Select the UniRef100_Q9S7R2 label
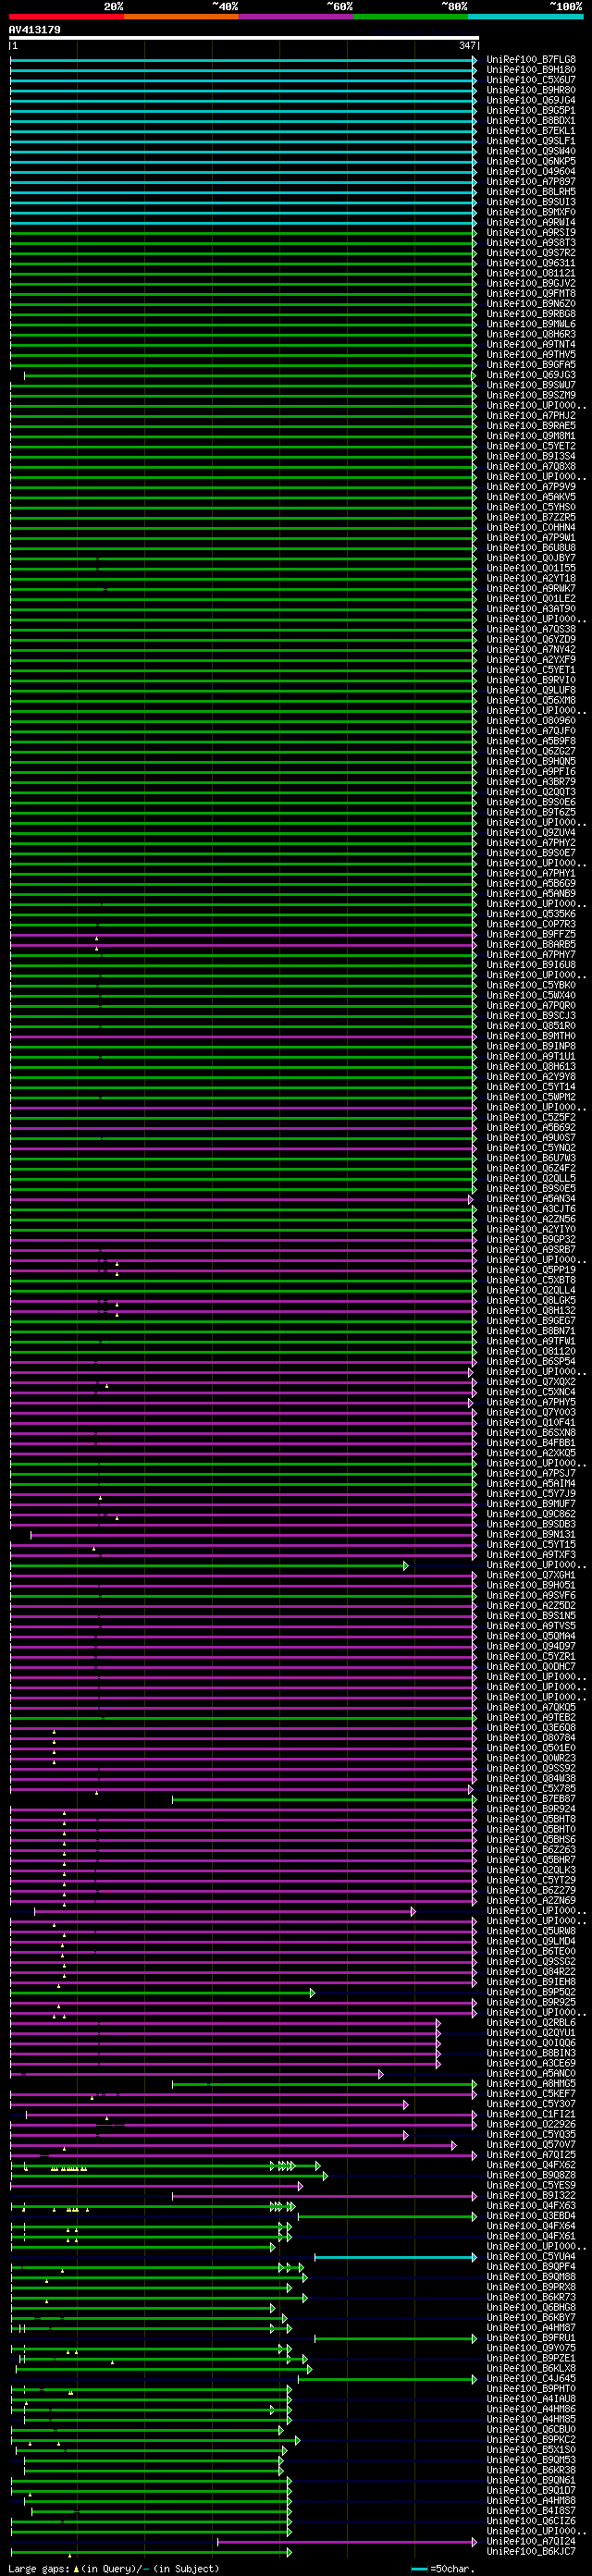 pyautogui.click(x=531, y=253)
